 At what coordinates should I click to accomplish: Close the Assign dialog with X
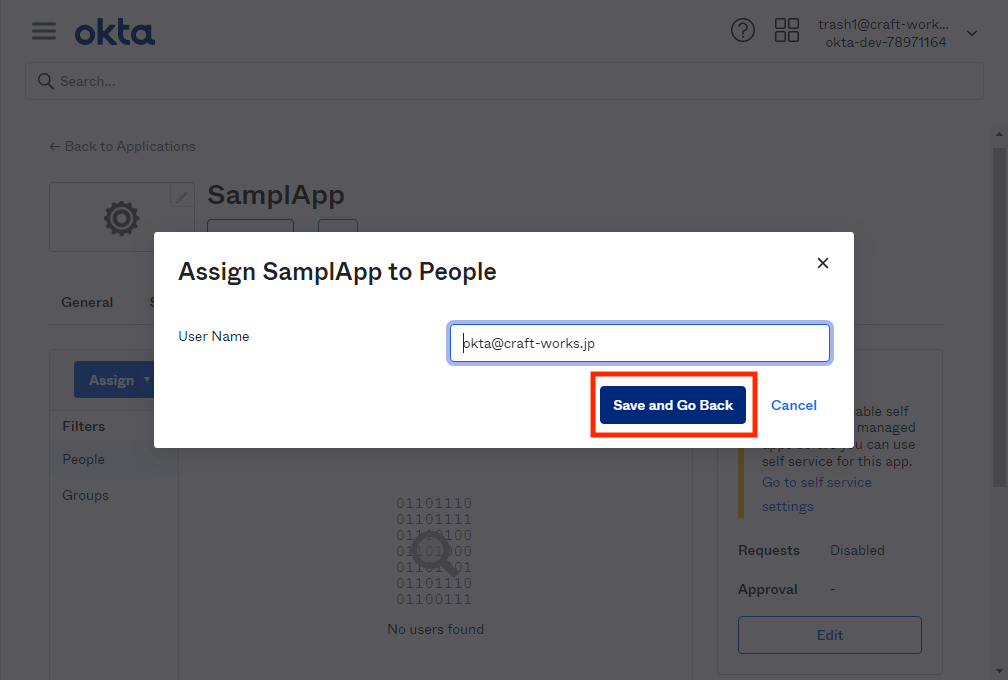tap(822, 263)
